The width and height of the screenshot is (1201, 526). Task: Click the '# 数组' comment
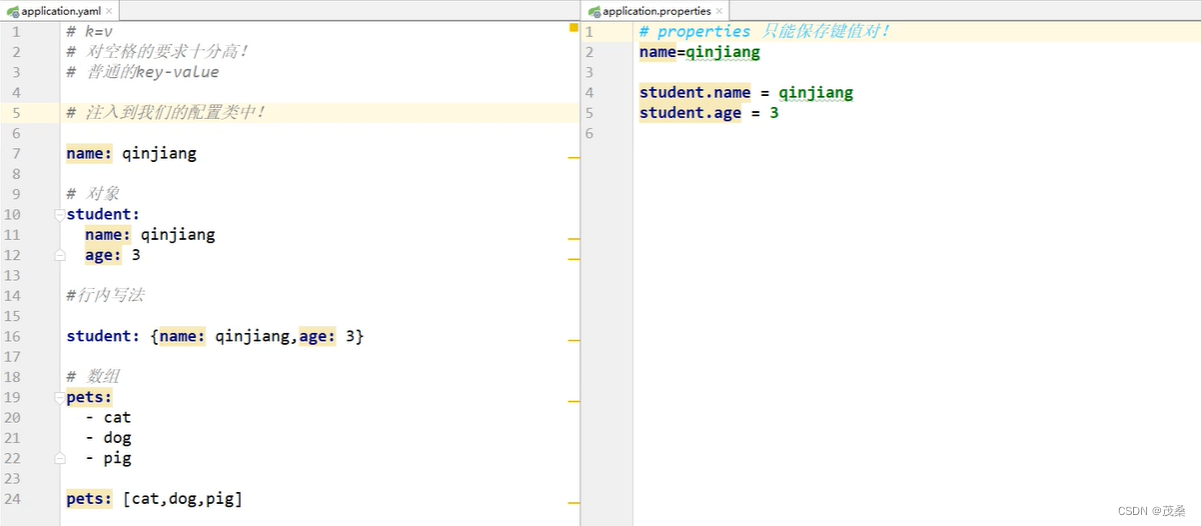93,377
